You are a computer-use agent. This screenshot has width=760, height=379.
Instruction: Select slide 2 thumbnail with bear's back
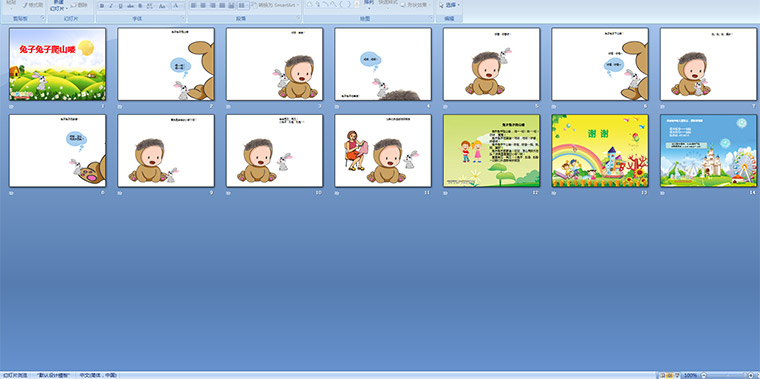pos(166,64)
